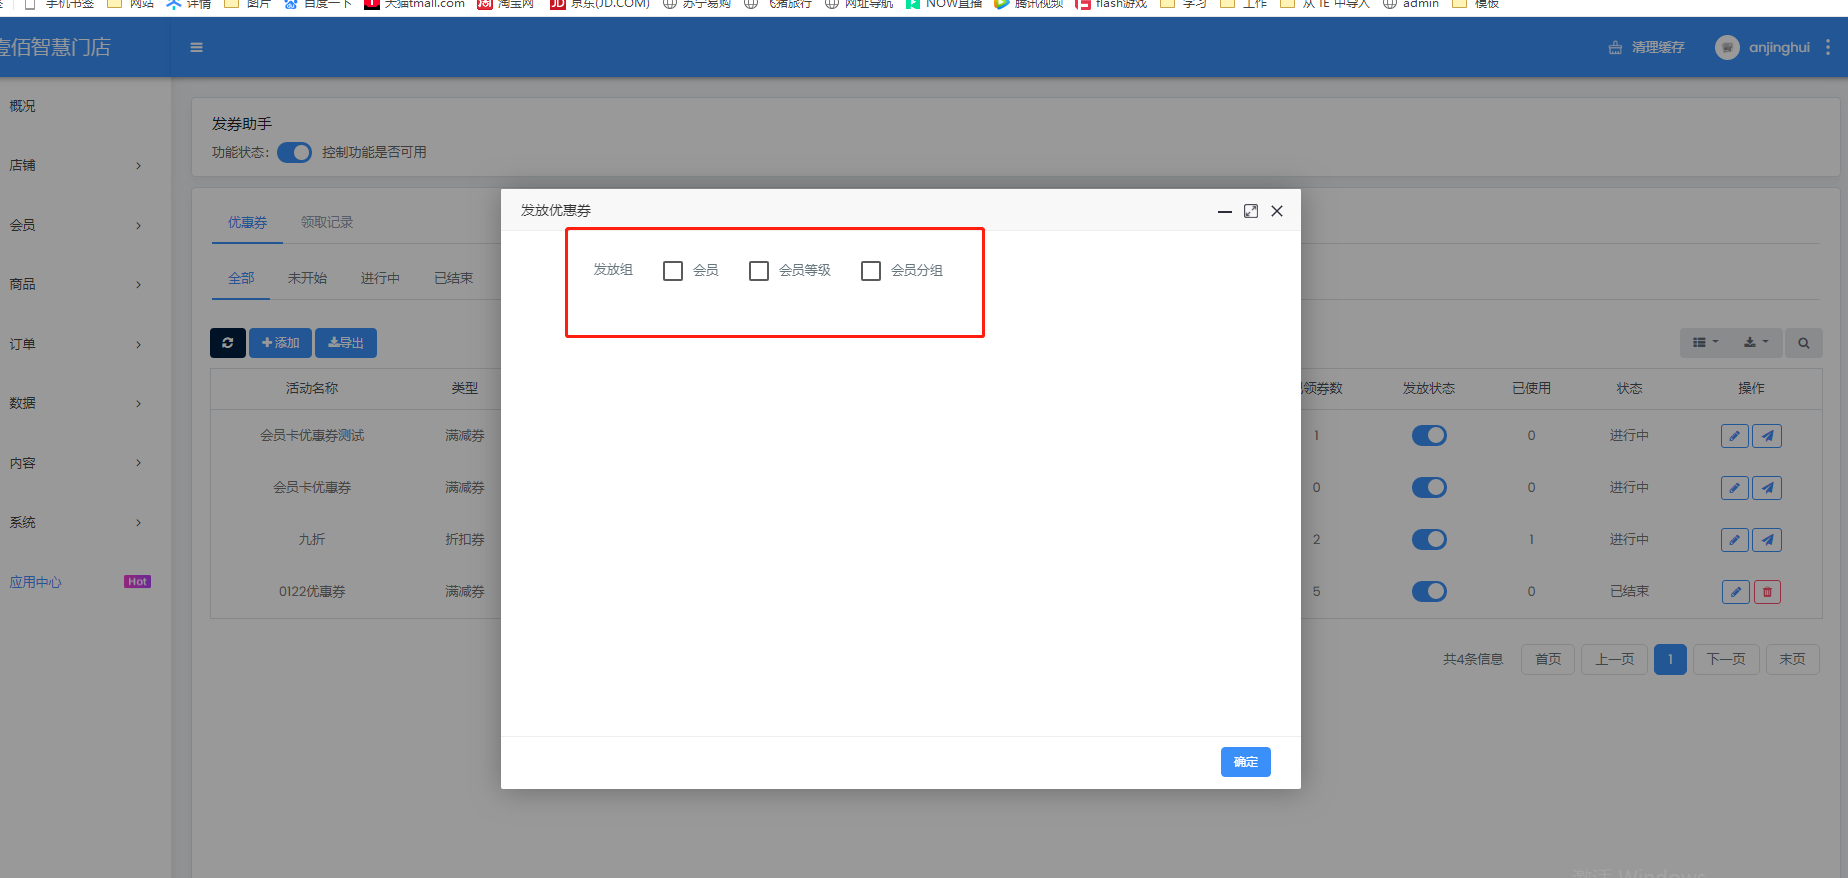Open 概况 in the sidebar
Screen dimensions: 1848x878
23,106
